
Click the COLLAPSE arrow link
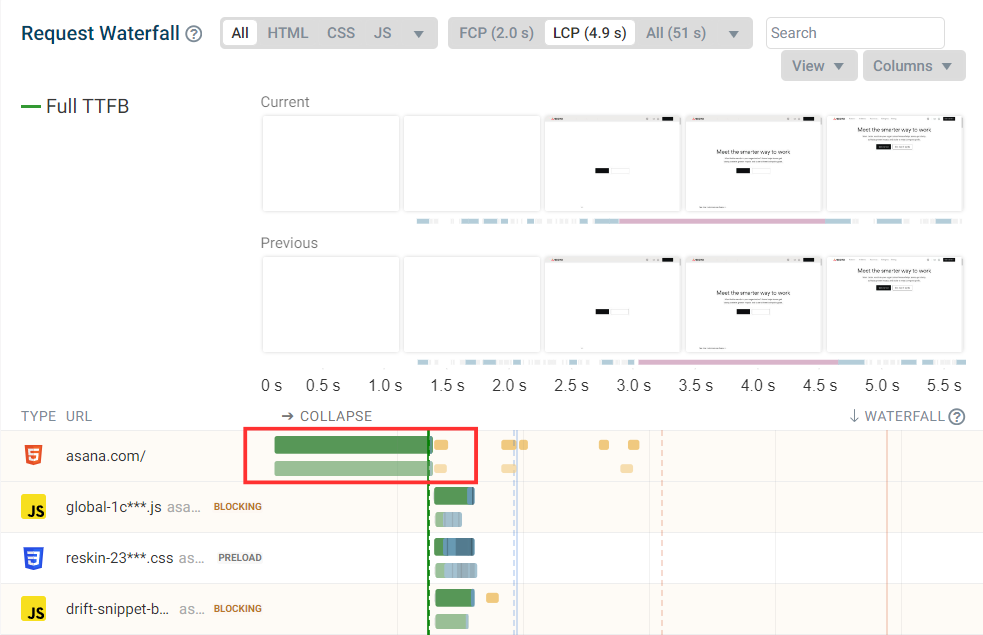click(x=327, y=416)
